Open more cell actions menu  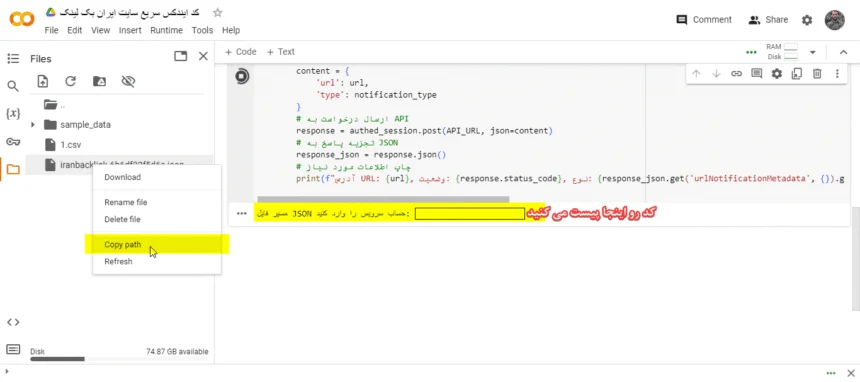(837, 74)
